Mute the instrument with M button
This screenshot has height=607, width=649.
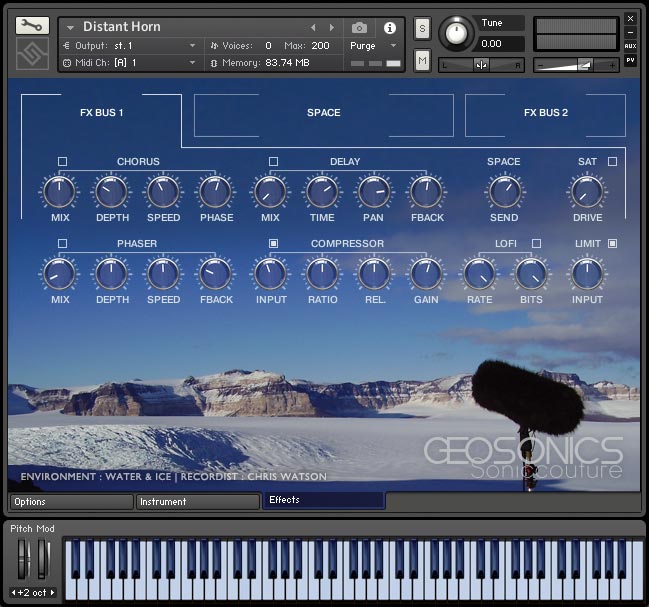point(422,62)
